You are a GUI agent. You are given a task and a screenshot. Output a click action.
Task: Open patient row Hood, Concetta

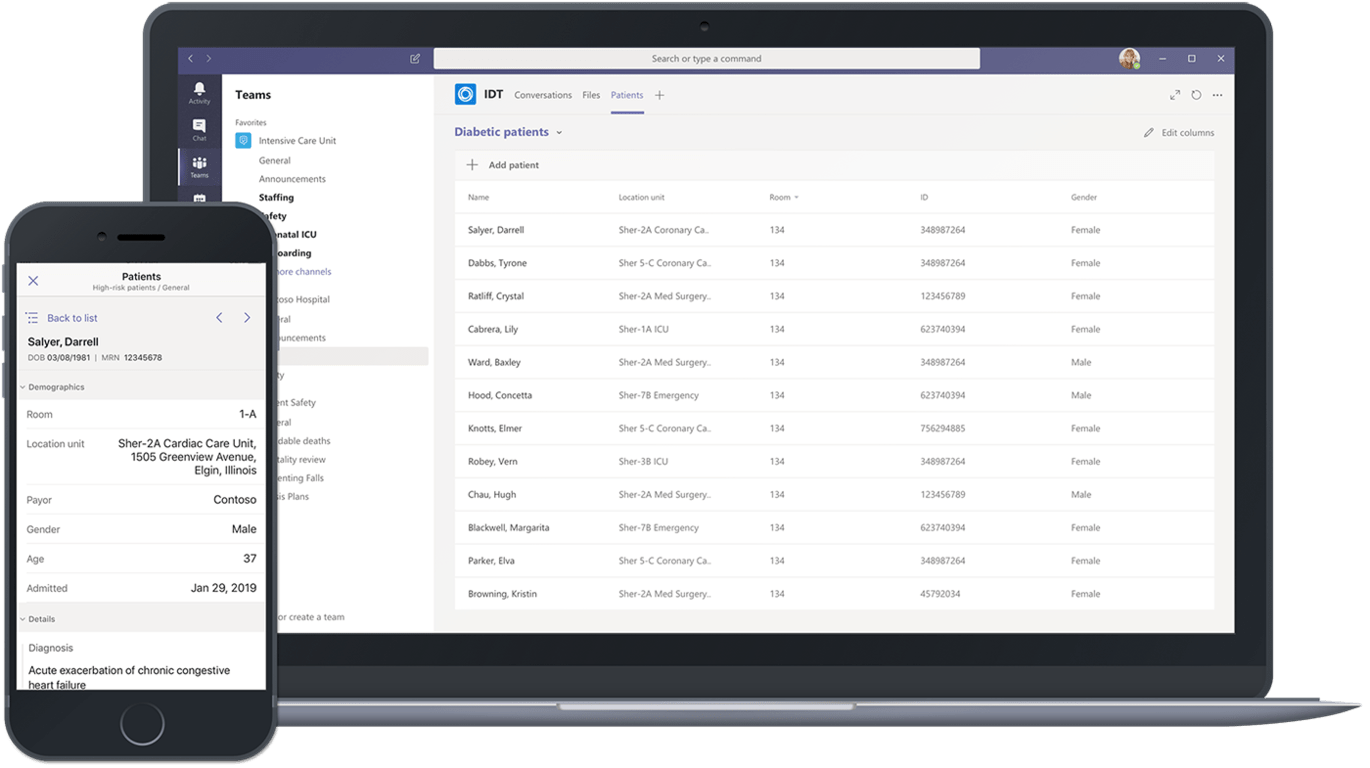(834, 395)
